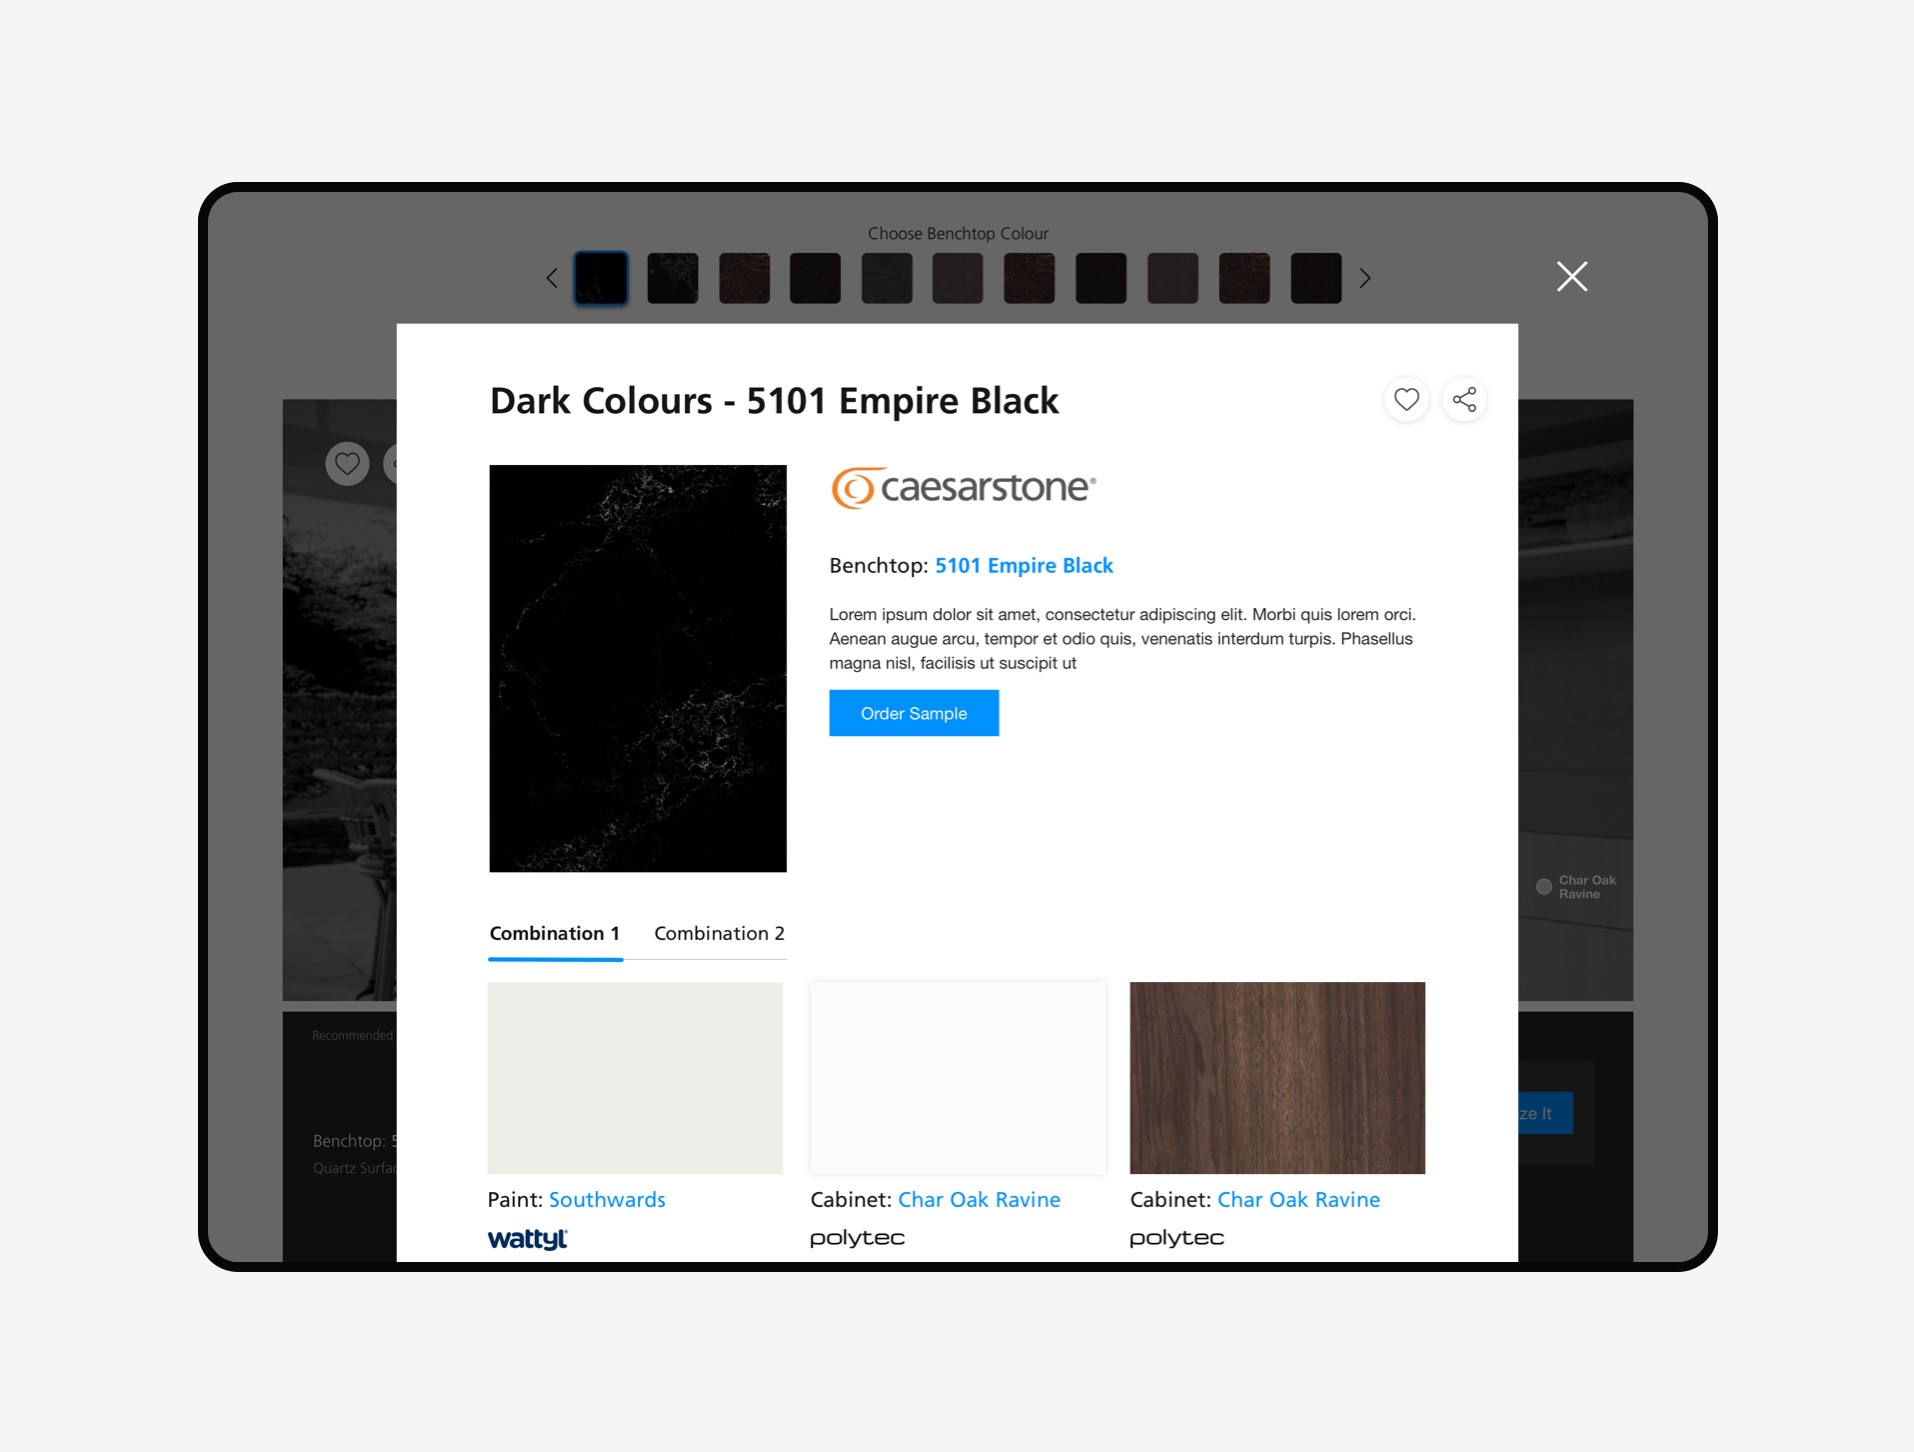Select the Char Oak Ravine hotspot marker
1914x1452 pixels.
coord(1544,887)
